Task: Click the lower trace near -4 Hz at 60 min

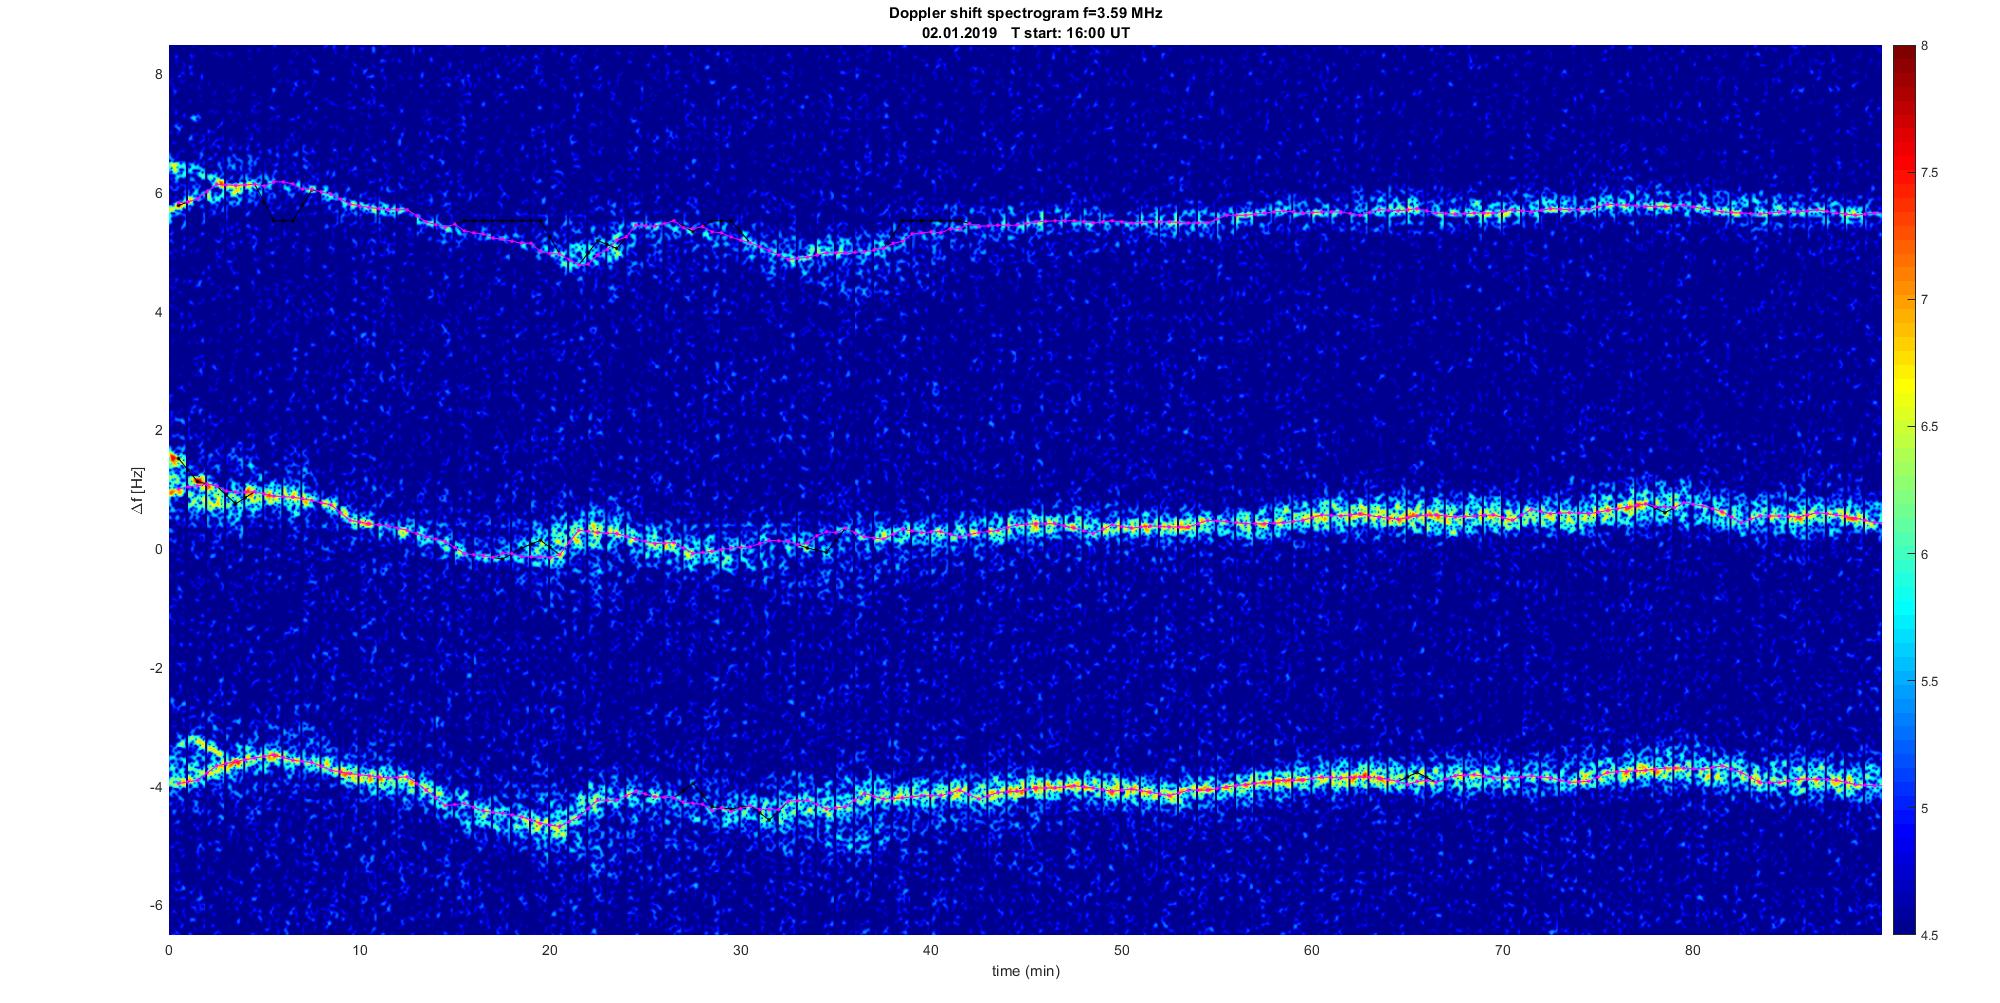Action: pyautogui.click(x=1312, y=778)
